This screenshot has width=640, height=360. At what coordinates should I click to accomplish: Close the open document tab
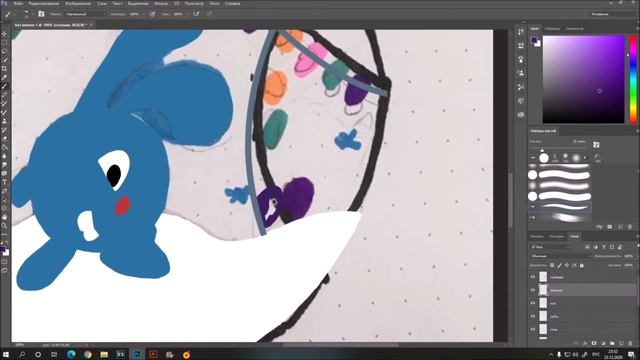coord(91,25)
